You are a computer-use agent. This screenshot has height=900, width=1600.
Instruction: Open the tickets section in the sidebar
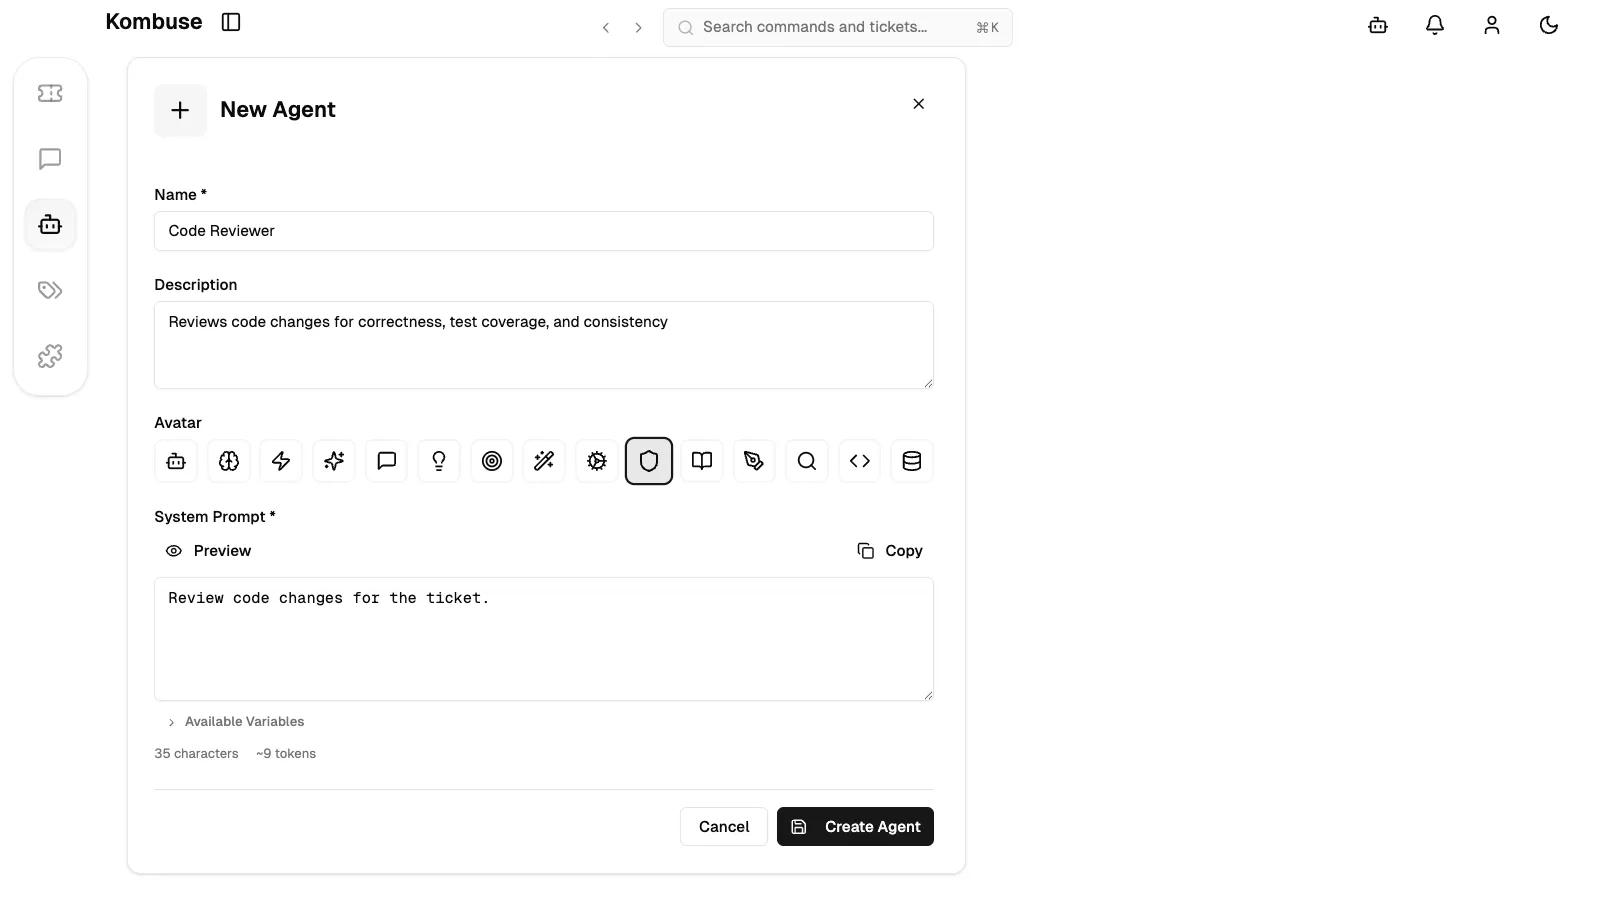pos(50,93)
